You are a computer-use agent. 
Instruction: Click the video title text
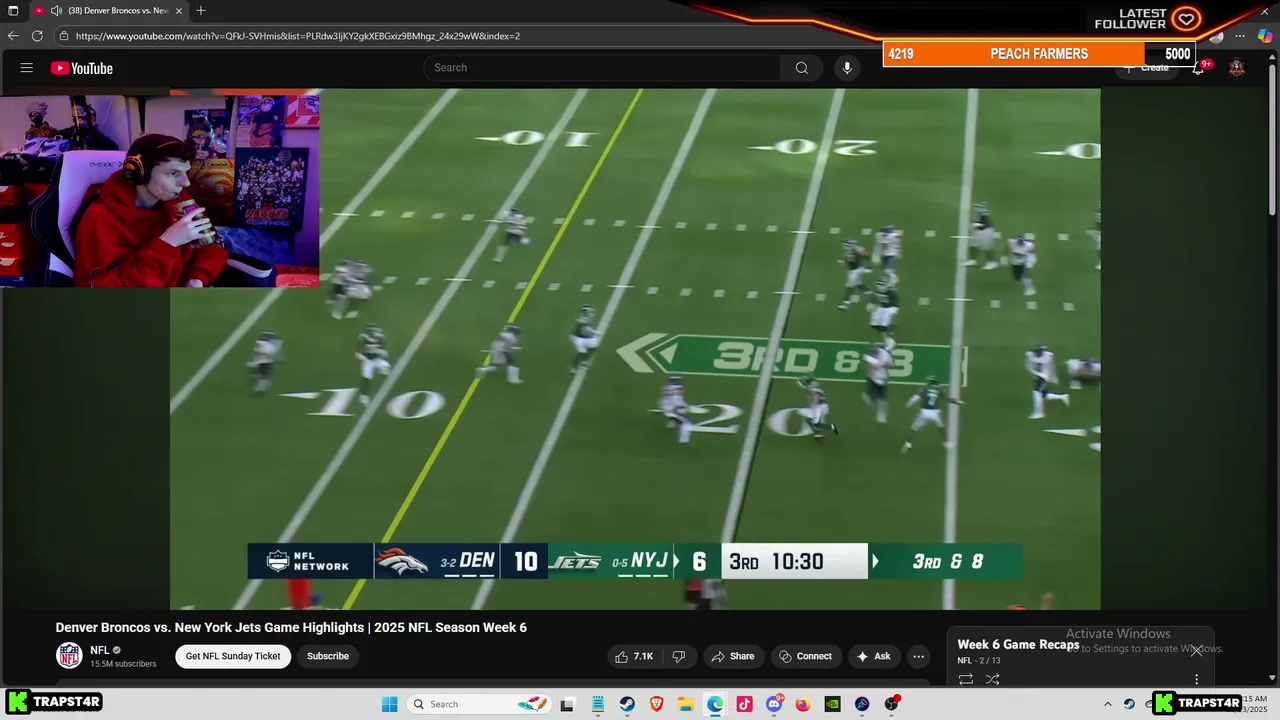click(291, 627)
